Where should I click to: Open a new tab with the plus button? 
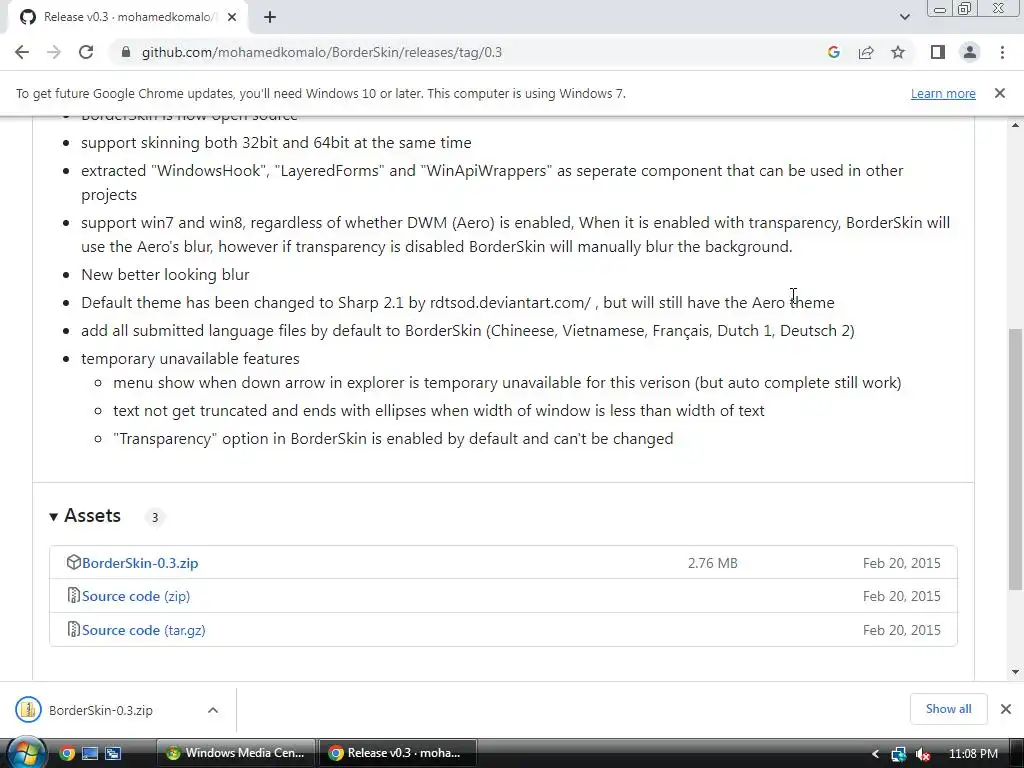pyautogui.click(x=270, y=18)
